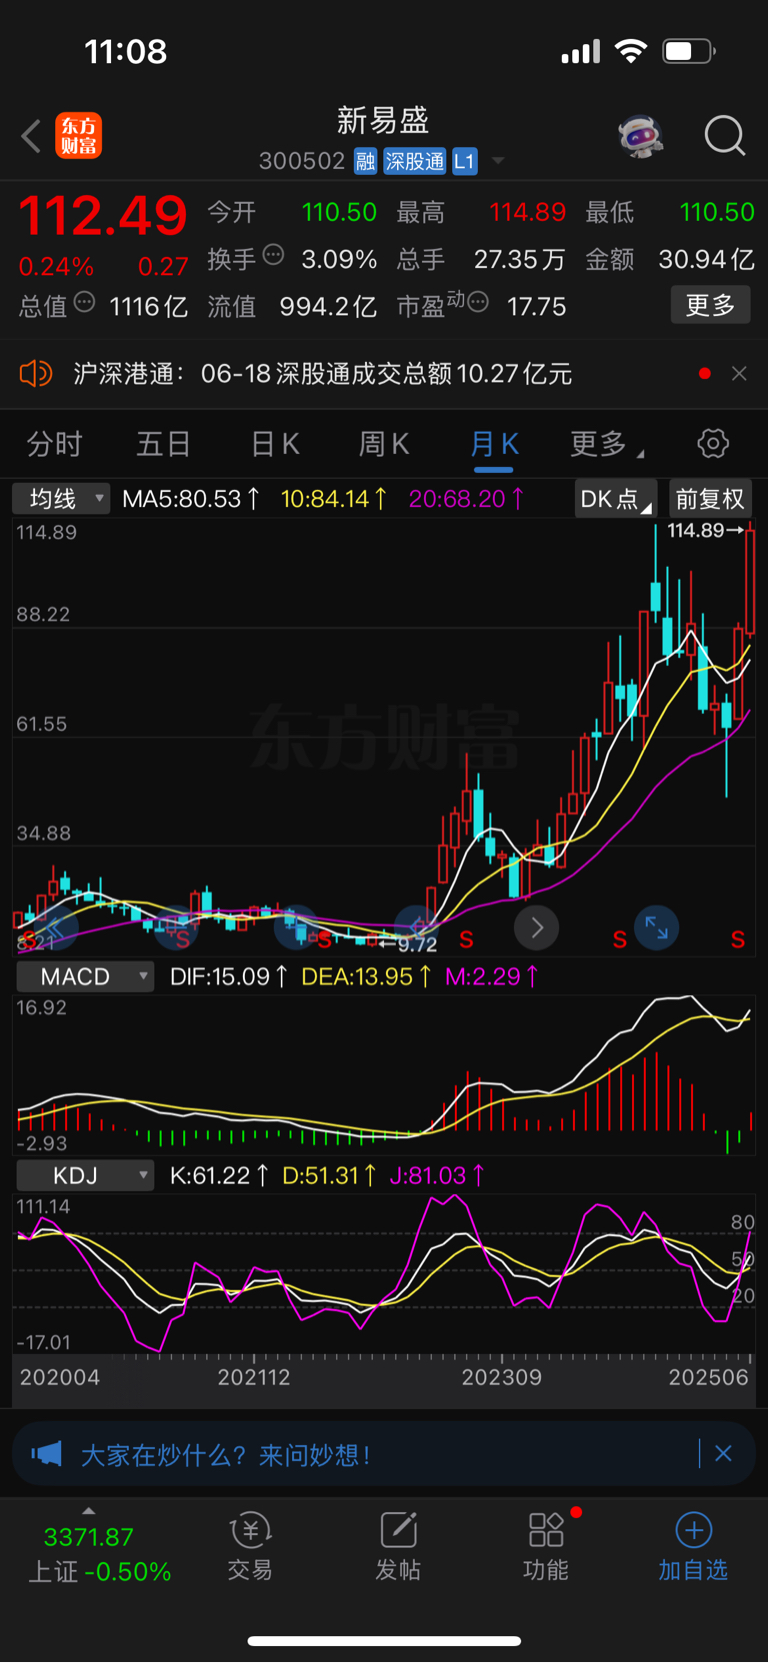The width and height of the screenshot is (768, 1663).
Task: Tap the info icon beside 市盈
Action: point(478,302)
